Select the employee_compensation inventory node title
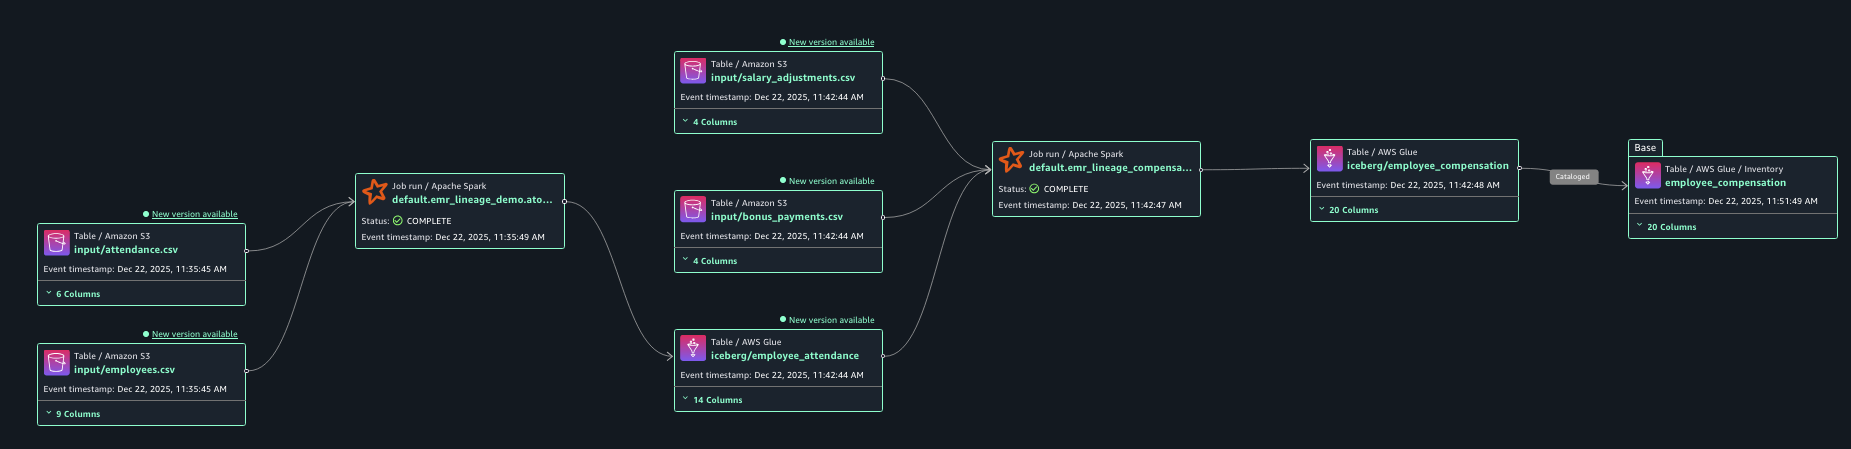Image resolution: width=1851 pixels, height=449 pixels. [x=1725, y=183]
